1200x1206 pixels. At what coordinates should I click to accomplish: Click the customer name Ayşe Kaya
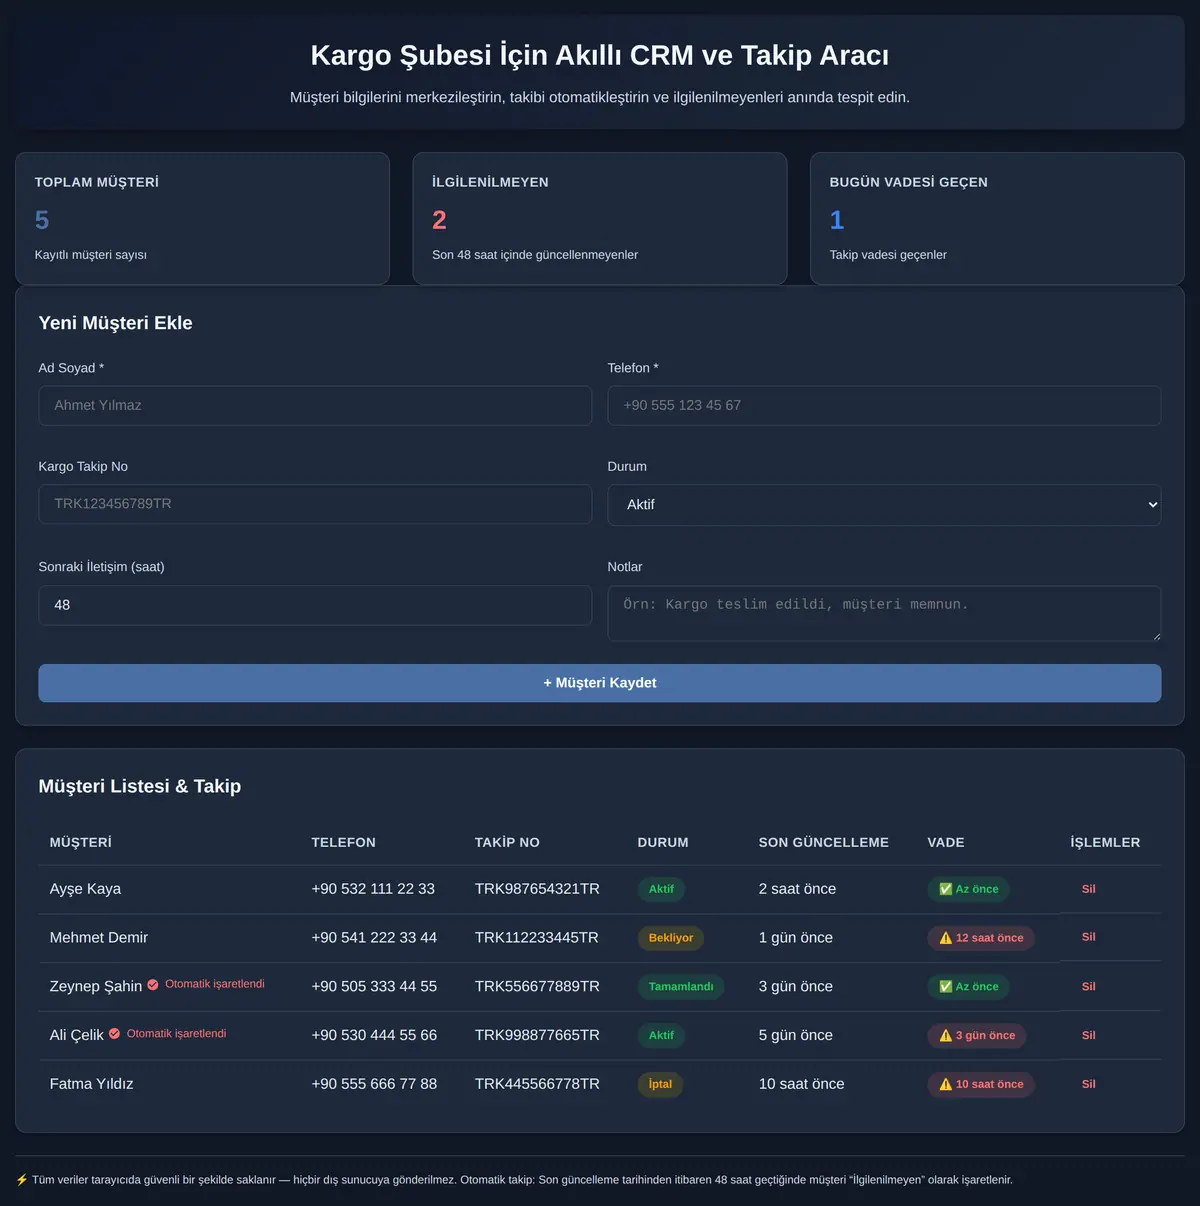click(x=85, y=889)
